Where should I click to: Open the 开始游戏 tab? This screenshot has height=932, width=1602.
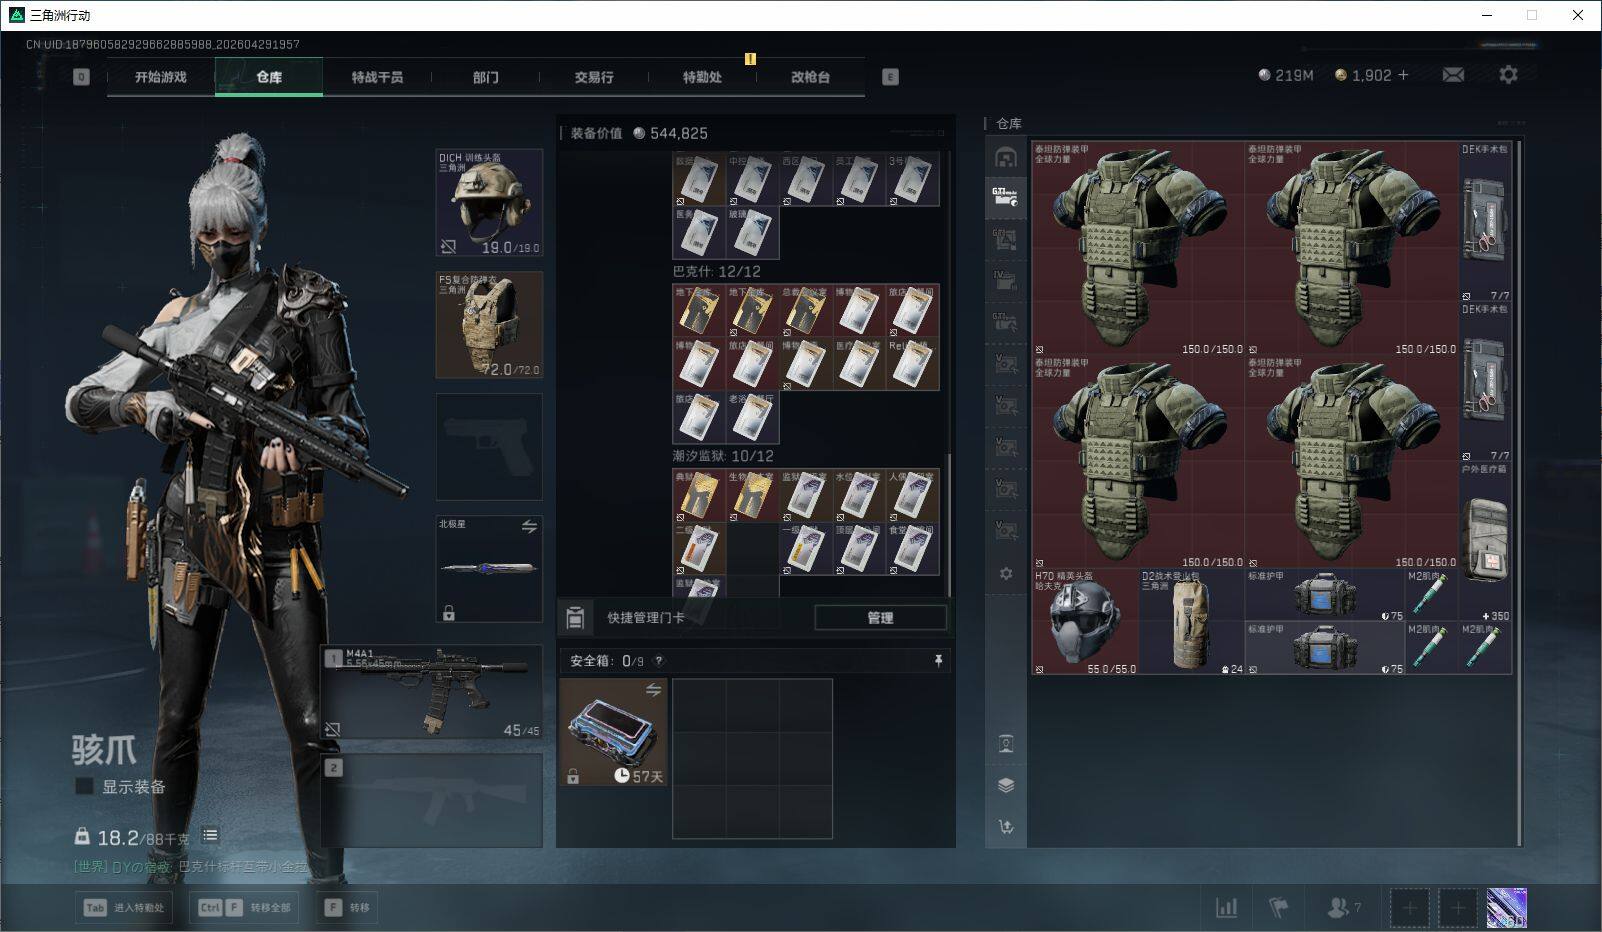pyautogui.click(x=161, y=77)
